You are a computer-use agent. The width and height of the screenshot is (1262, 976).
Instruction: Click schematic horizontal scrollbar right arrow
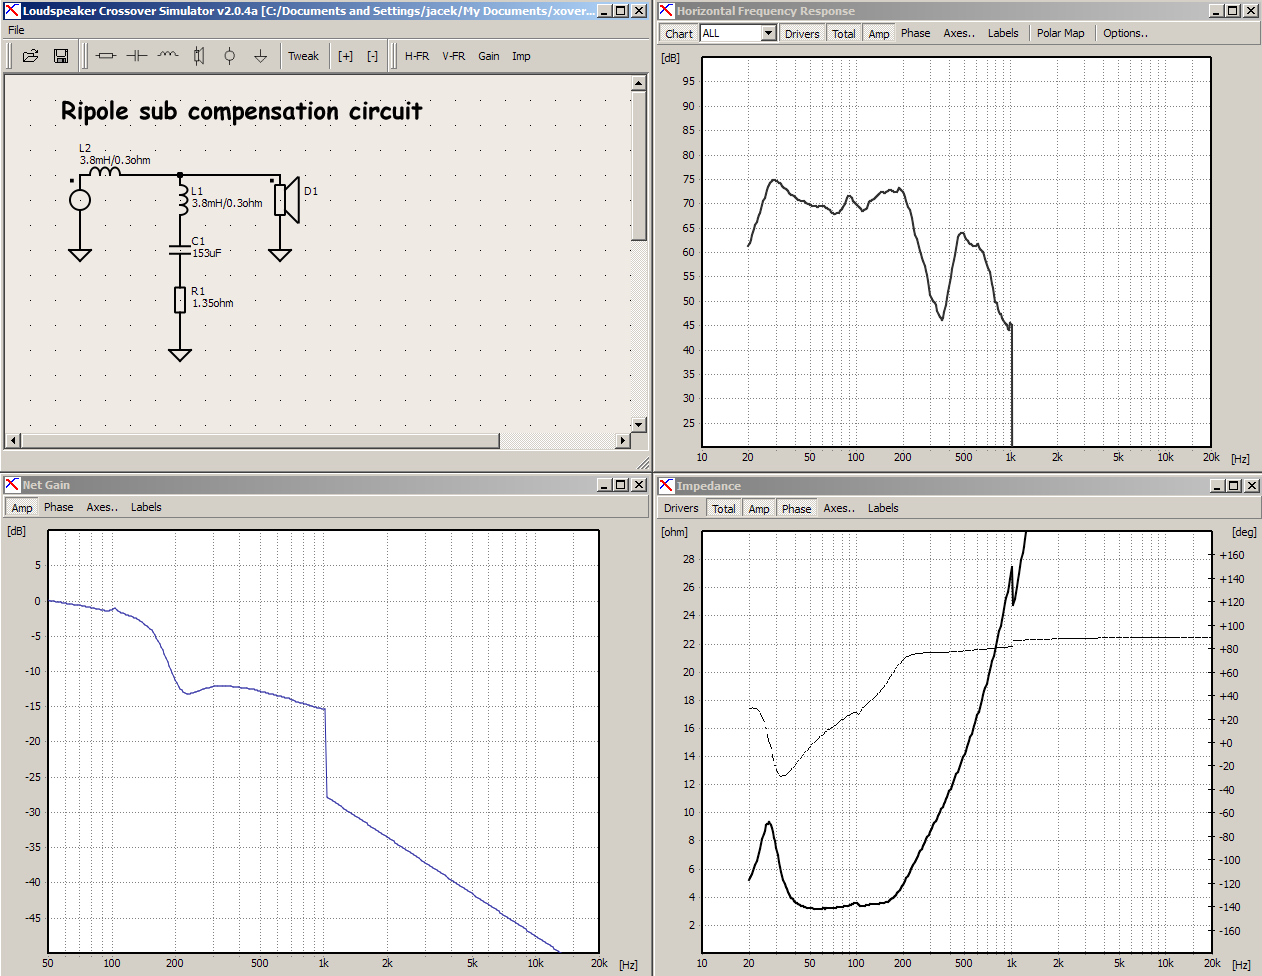tap(623, 440)
